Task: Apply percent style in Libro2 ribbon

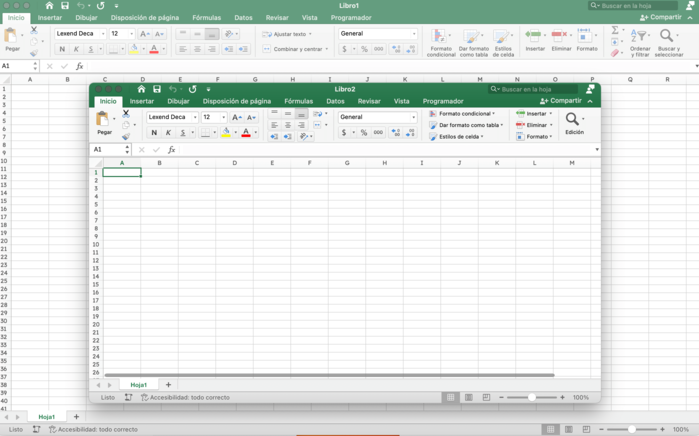Action: (x=364, y=132)
